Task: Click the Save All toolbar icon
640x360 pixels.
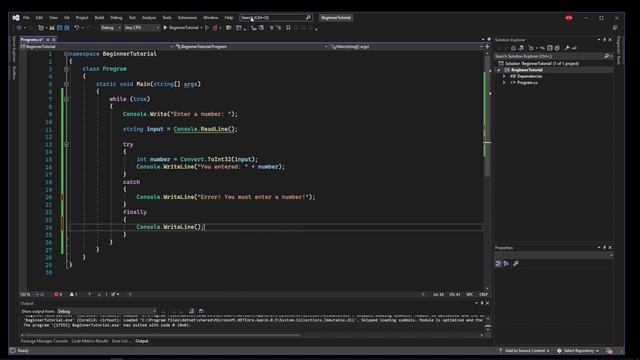Action: point(67,28)
